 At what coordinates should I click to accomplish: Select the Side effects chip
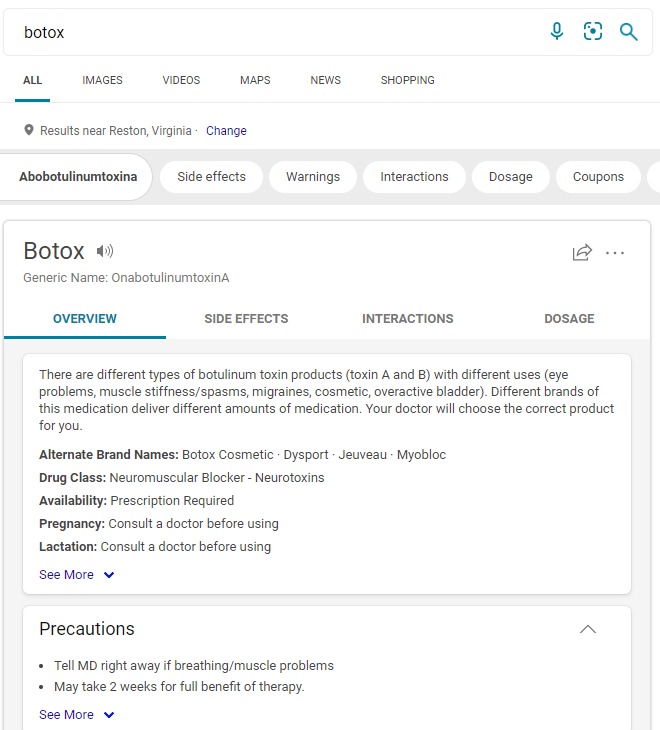[211, 177]
